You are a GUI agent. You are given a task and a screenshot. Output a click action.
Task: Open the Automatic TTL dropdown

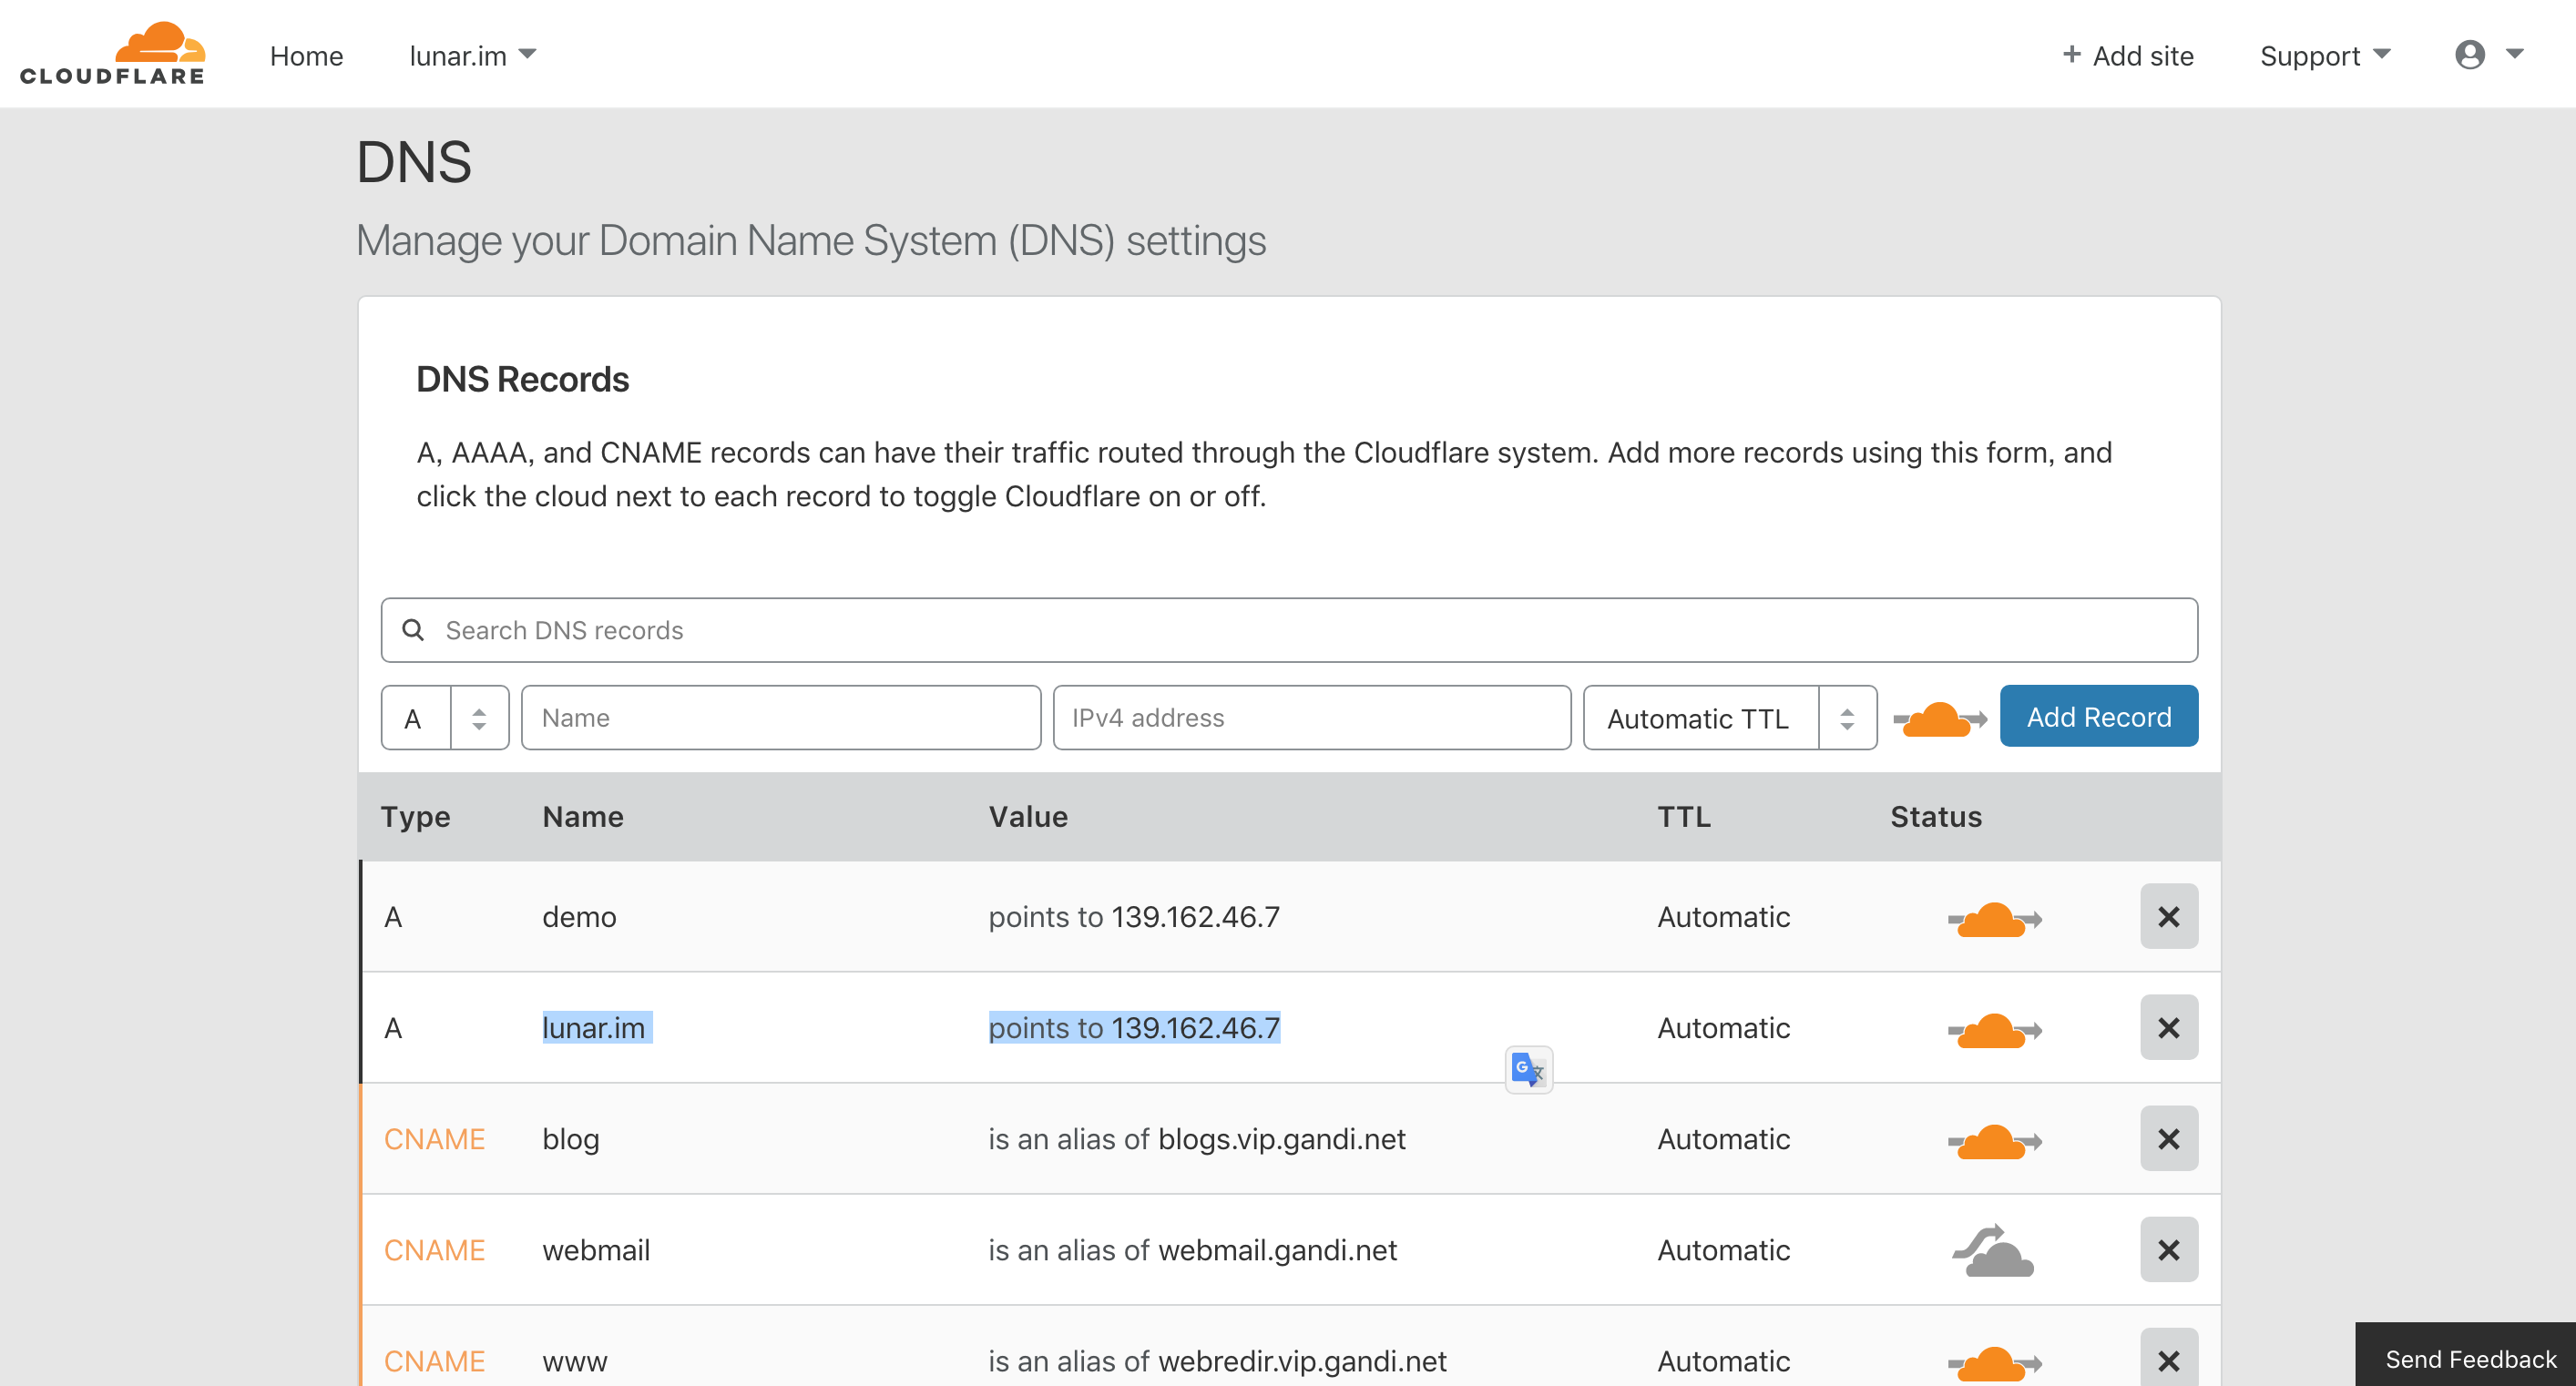click(x=1730, y=718)
